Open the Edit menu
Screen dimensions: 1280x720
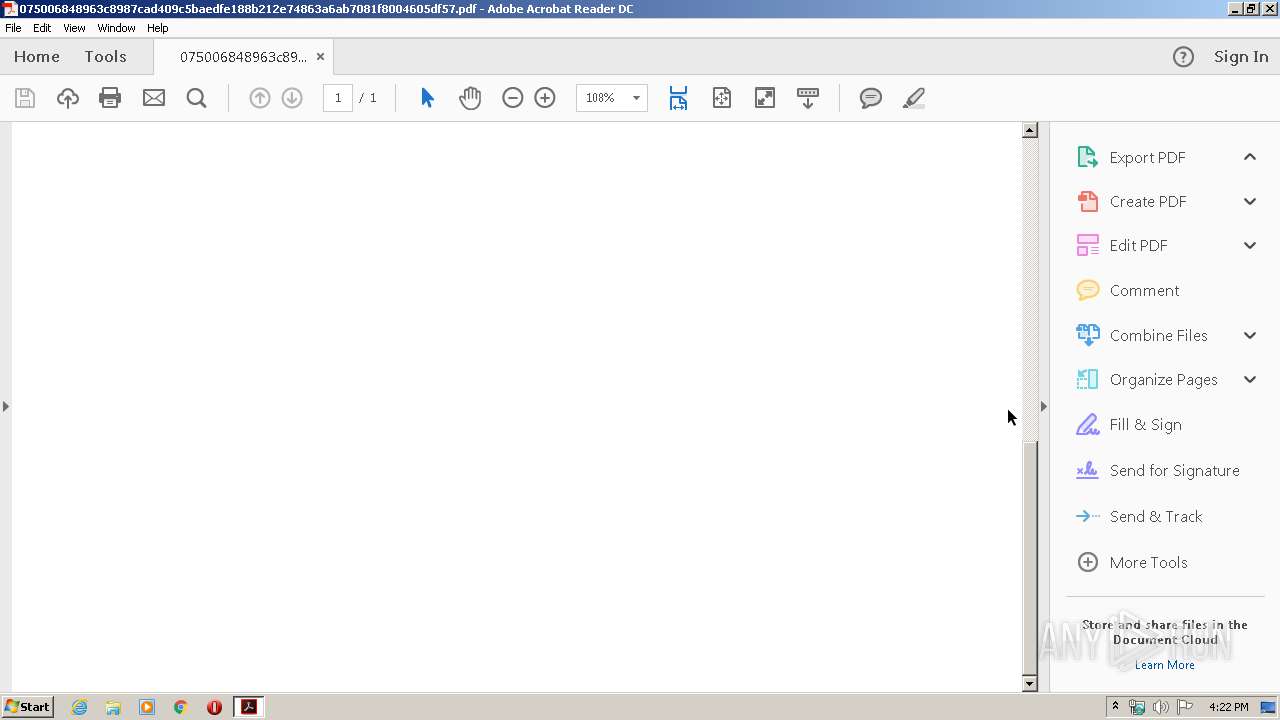(42, 28)
